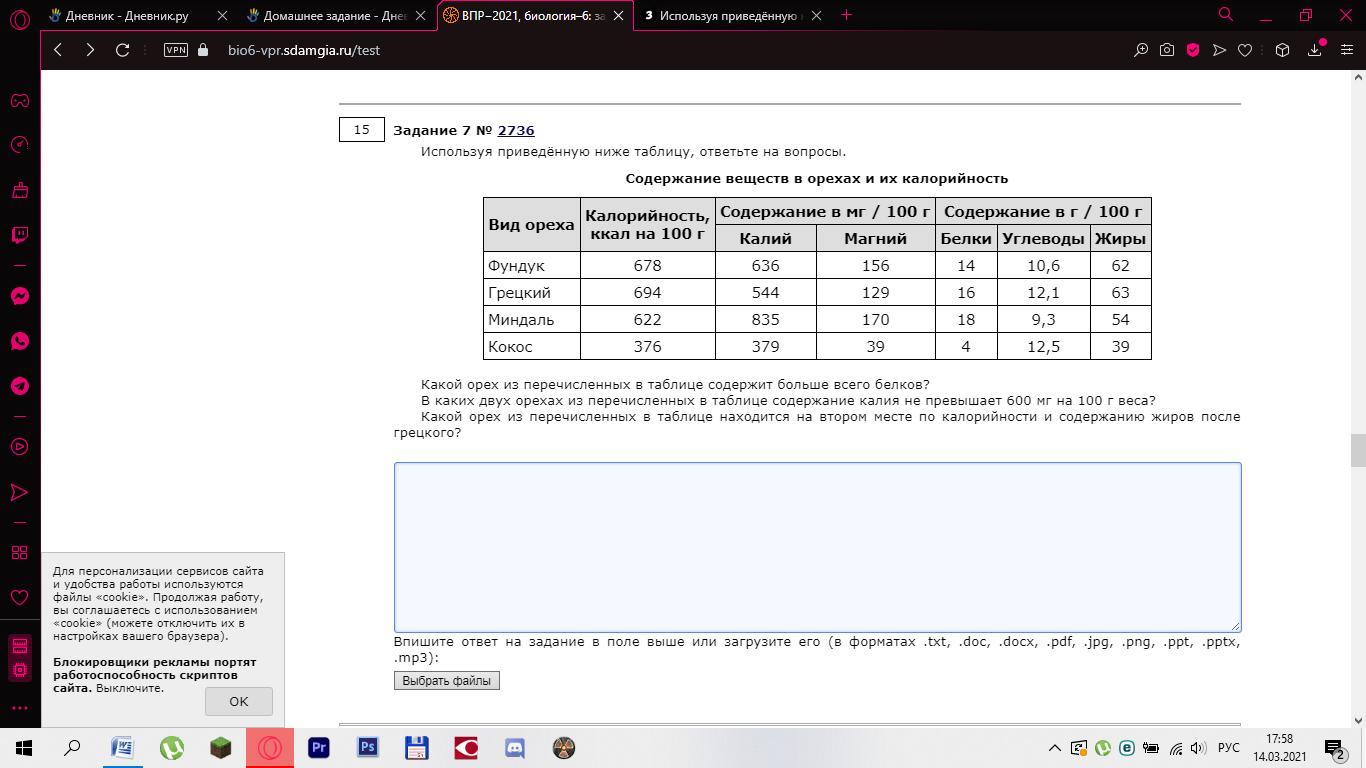Click inside the answer text area
1366x768 pixels.
[x=817, y=546]
